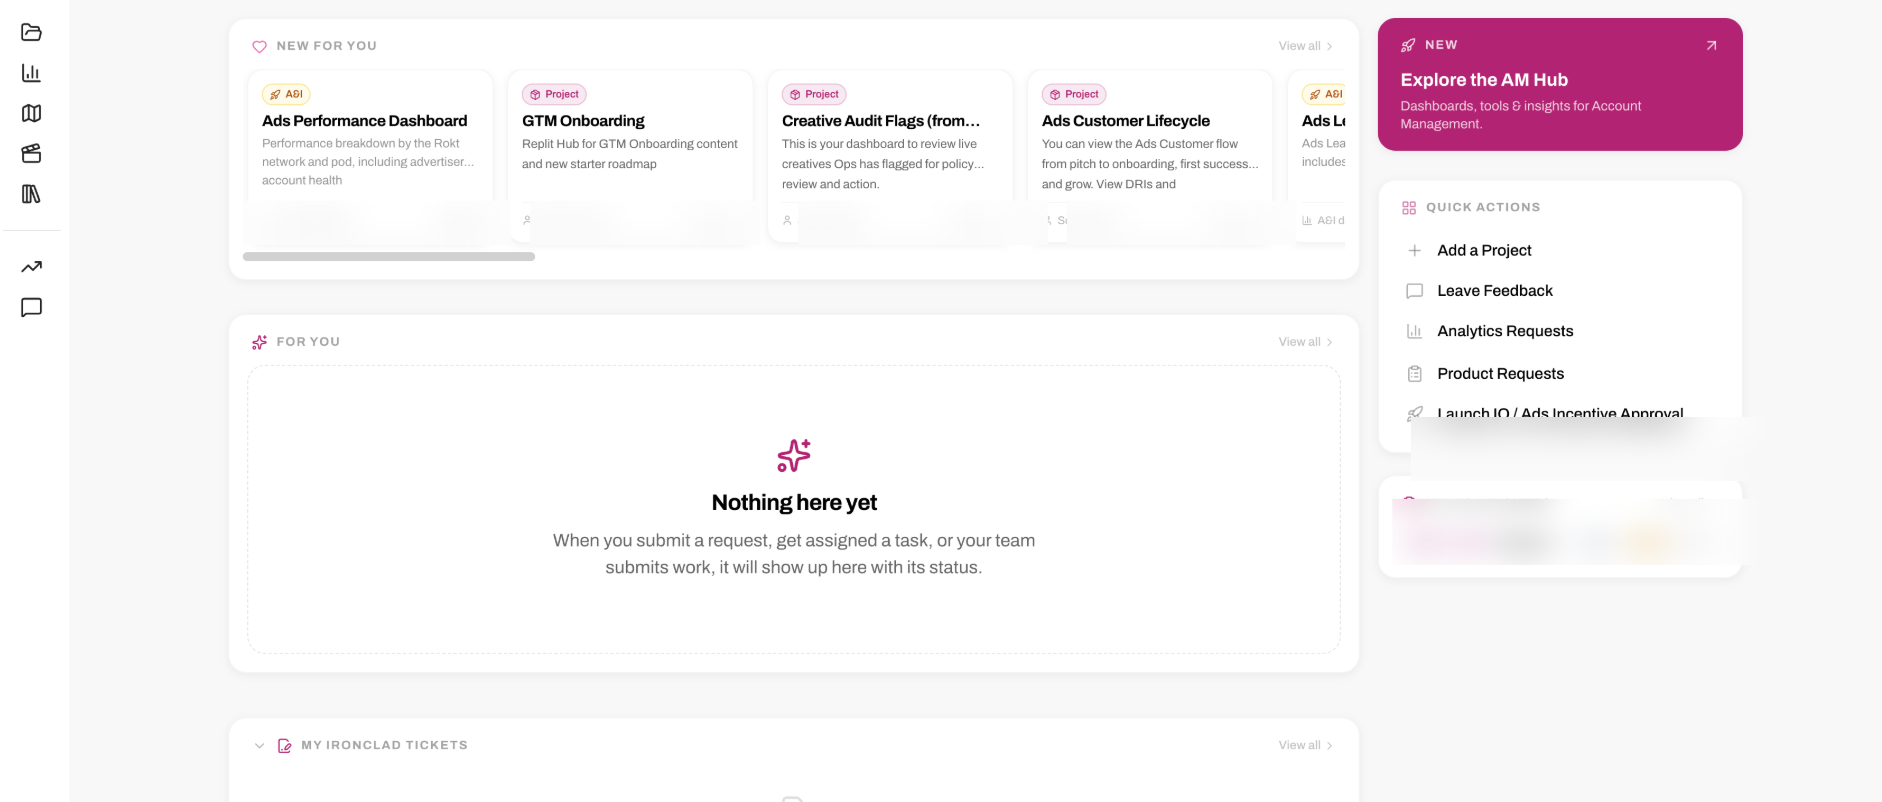The height and width of the screenshot is (802, 1882).
Task: Open Product Requests quick action
Action: (x=1500, y=374)
